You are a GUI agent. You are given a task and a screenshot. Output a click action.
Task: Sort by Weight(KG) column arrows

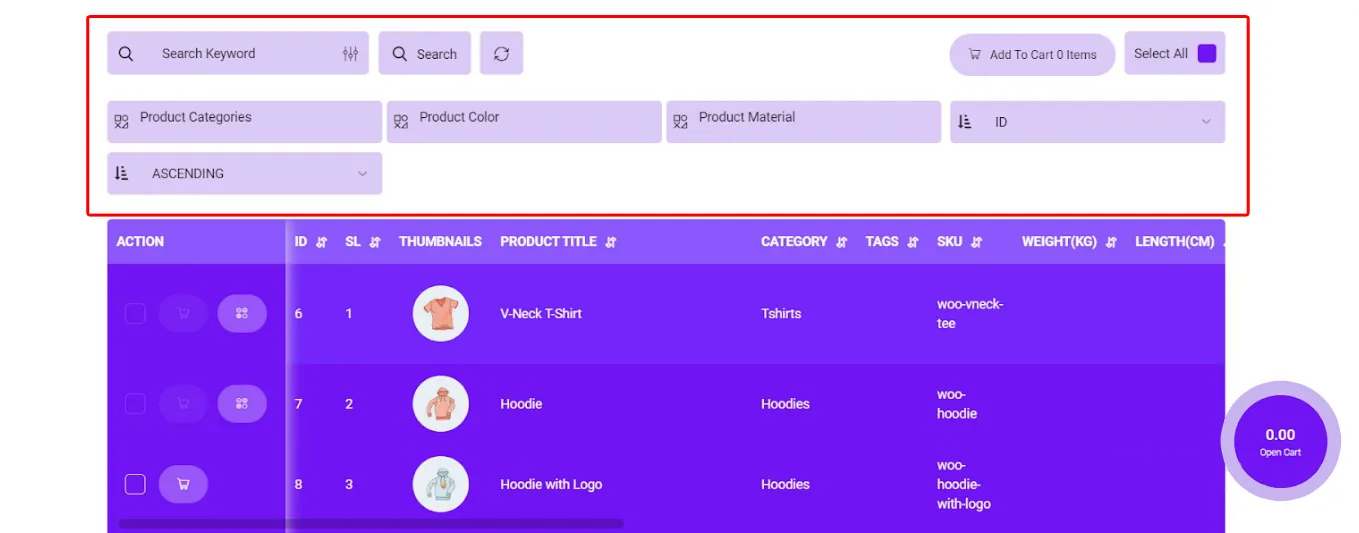1111,242
